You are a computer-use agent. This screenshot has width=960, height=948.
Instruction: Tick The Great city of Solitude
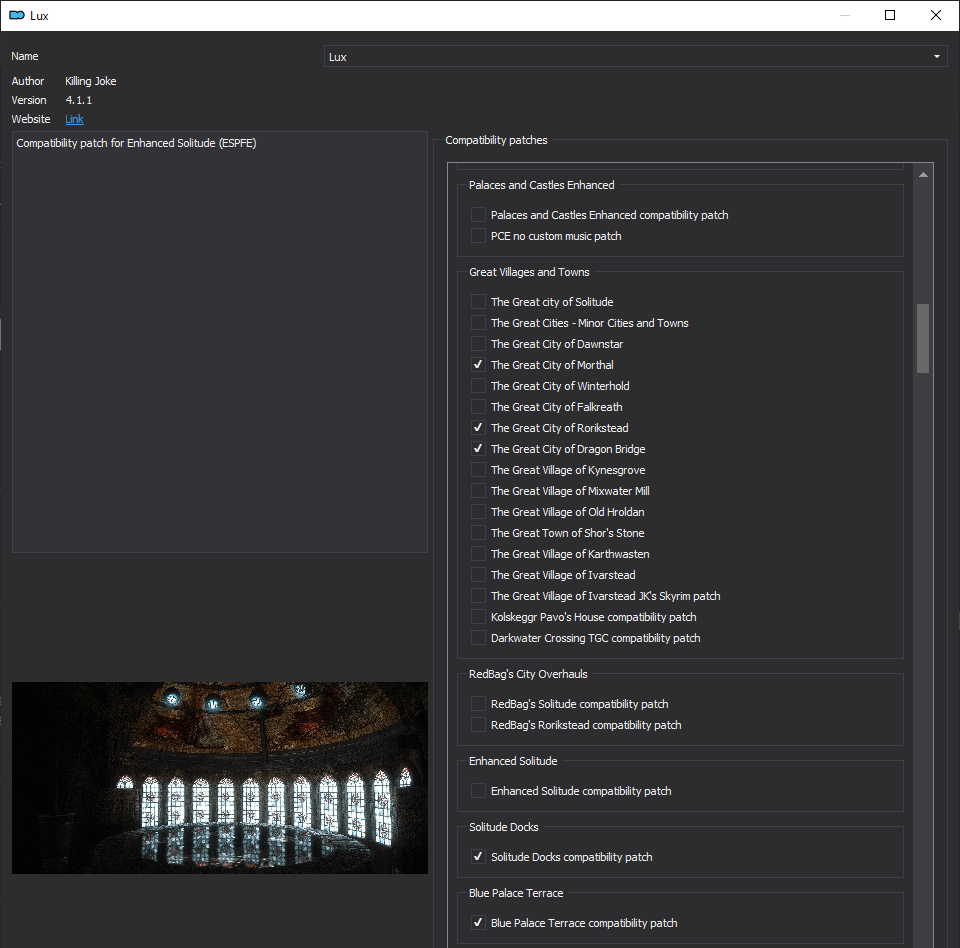click(478, 302)
